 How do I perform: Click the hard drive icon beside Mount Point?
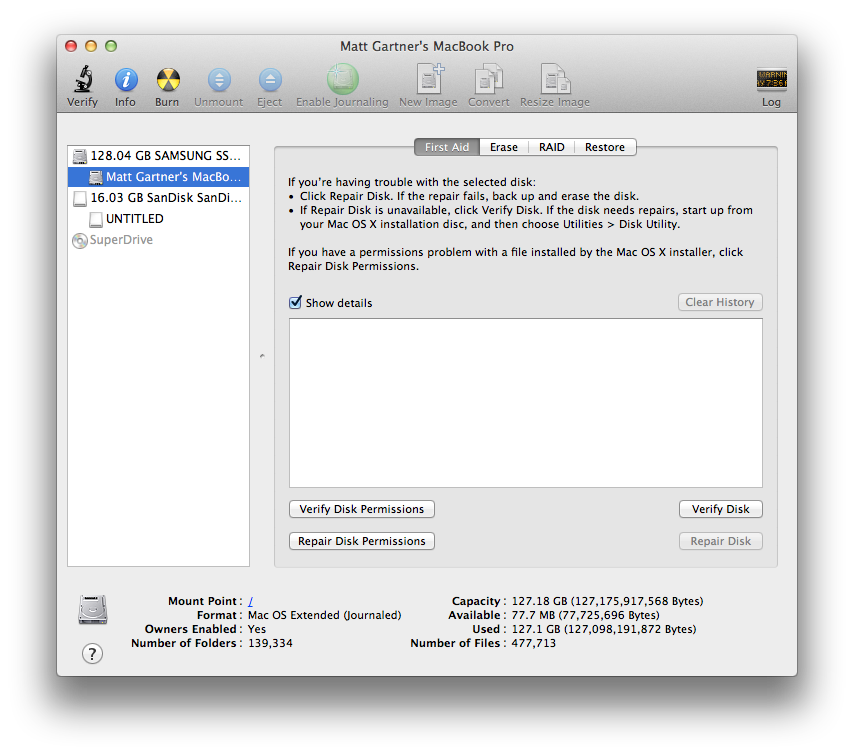pyautogui.click(x=93, y=609)
